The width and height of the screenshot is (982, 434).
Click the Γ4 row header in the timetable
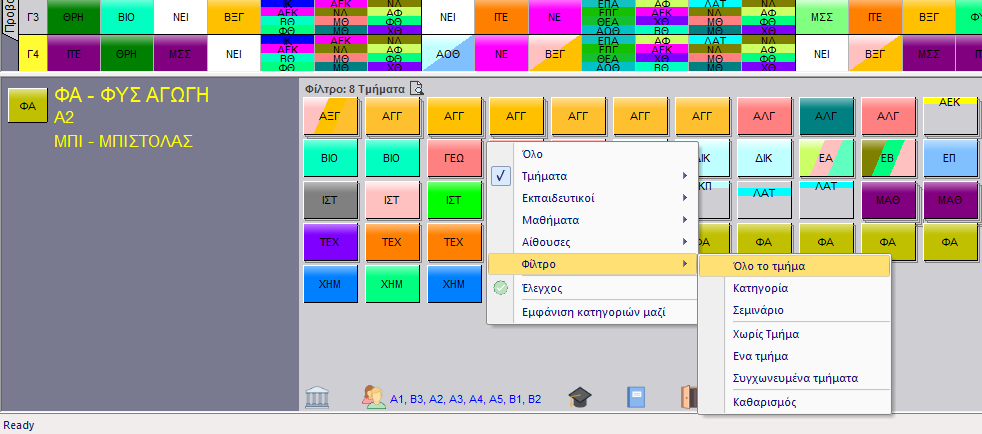coord(33,53)
